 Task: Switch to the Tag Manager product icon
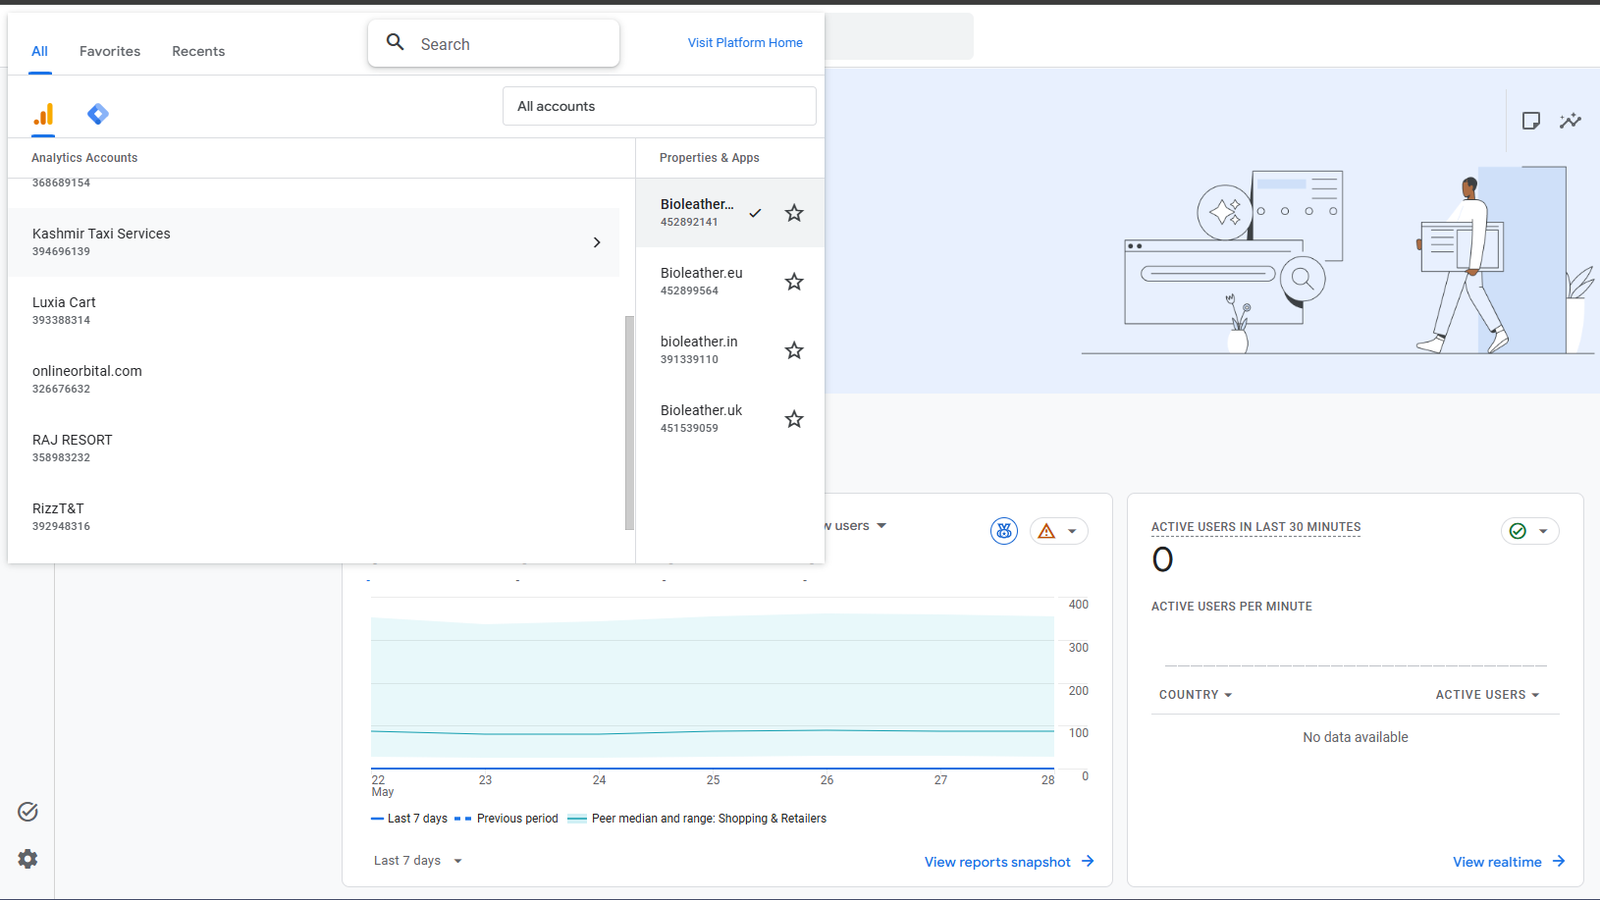point(98,114)
